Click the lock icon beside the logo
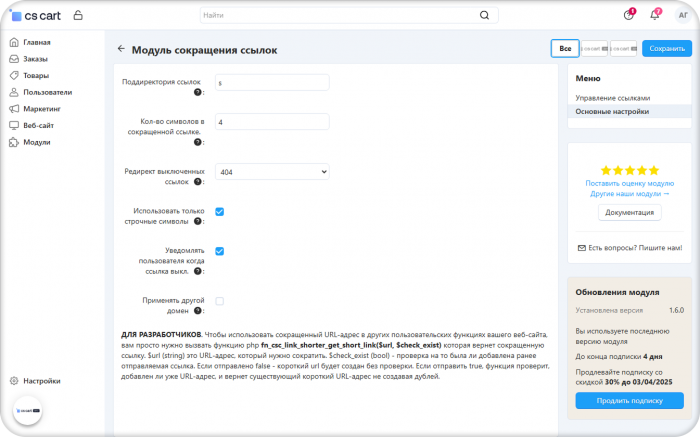 78,15
